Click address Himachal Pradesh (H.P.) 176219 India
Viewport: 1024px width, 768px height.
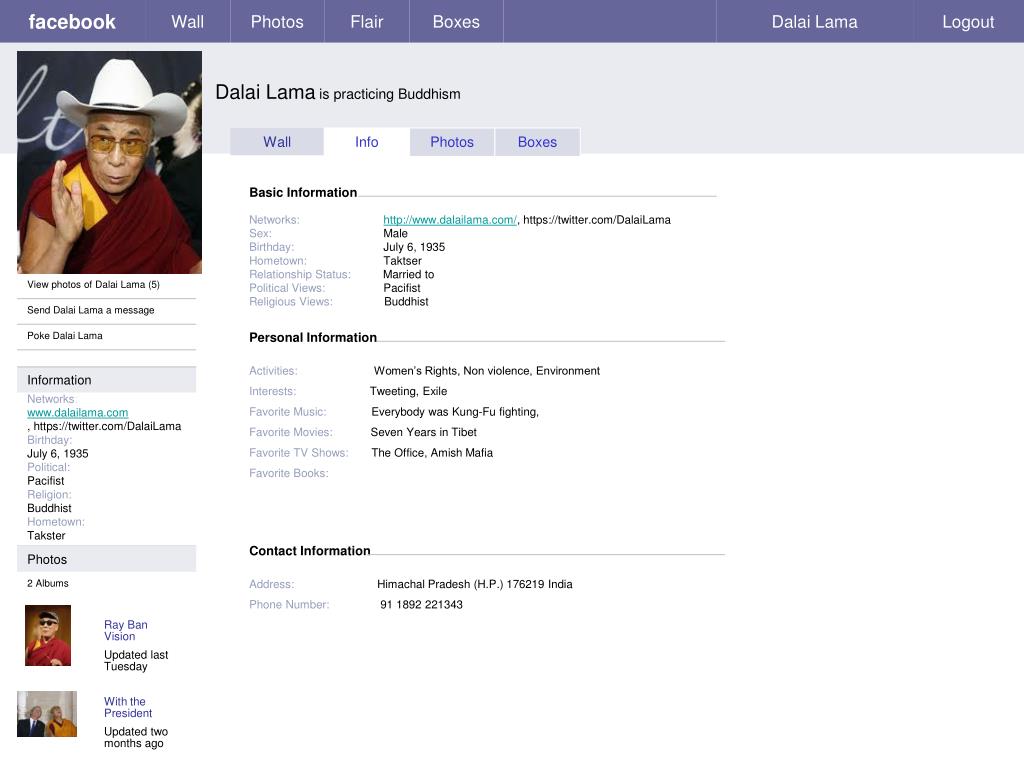(475, 584)
